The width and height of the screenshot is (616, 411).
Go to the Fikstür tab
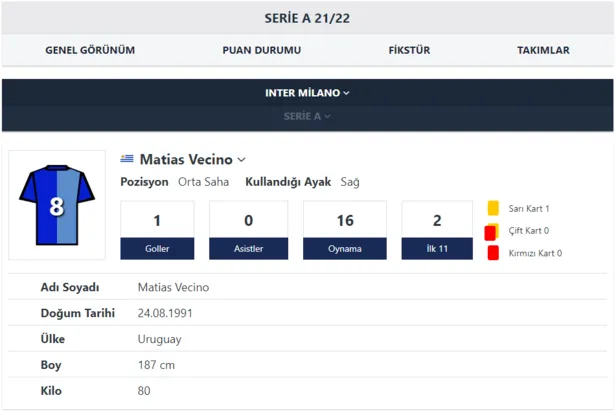point(410,50)
